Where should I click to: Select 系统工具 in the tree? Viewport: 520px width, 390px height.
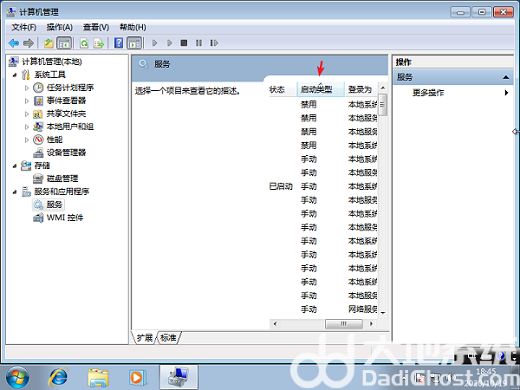click(x=50, y=74)
